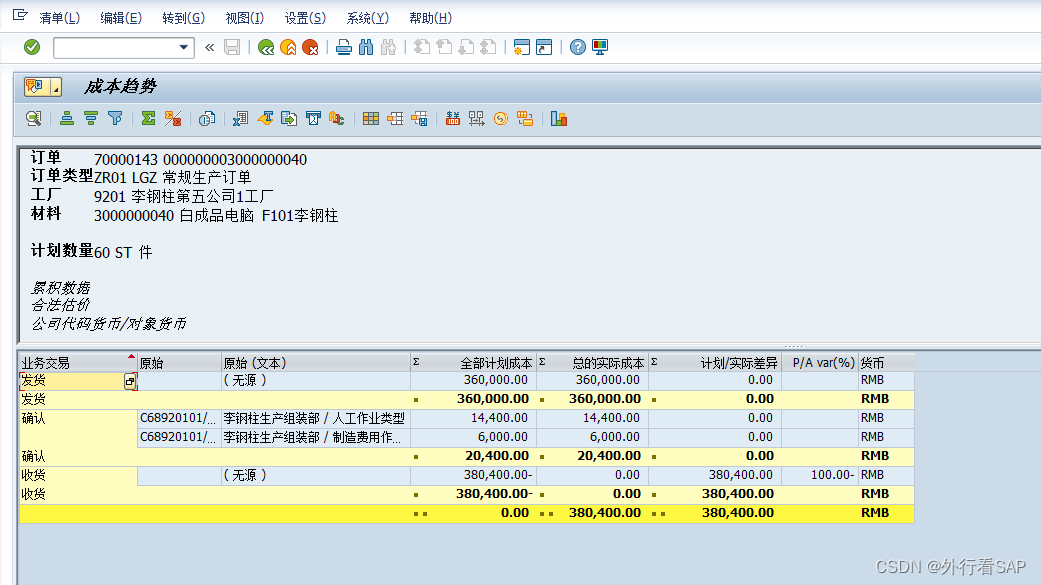Viewport: 1041px width, 585px height.
Task: Click the binoculars Find icon
Action: [365, 47]
